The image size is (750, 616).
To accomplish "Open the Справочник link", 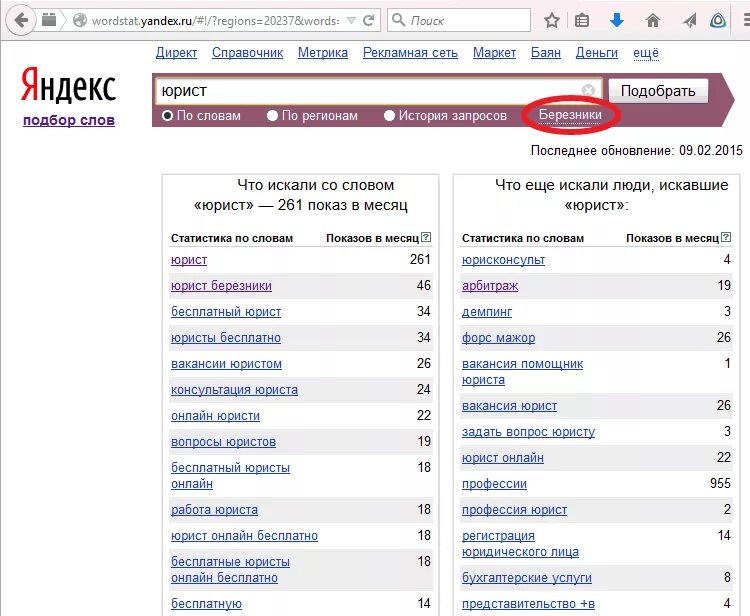I will (x=247, y=53).
